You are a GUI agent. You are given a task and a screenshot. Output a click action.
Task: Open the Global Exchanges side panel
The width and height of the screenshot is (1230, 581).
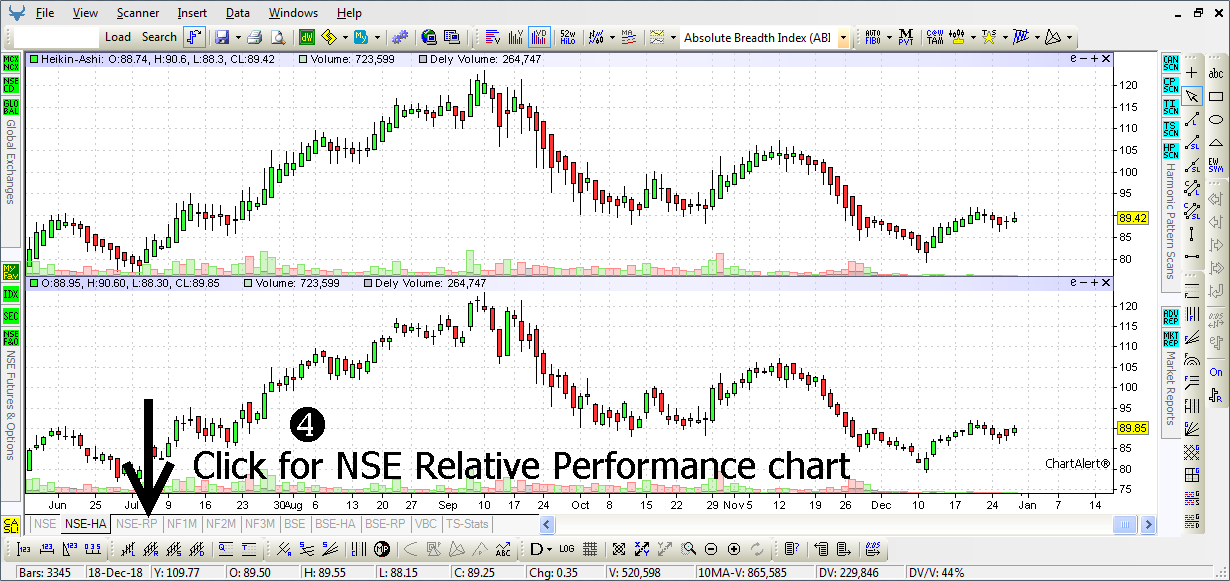click(x=11, y=163)
